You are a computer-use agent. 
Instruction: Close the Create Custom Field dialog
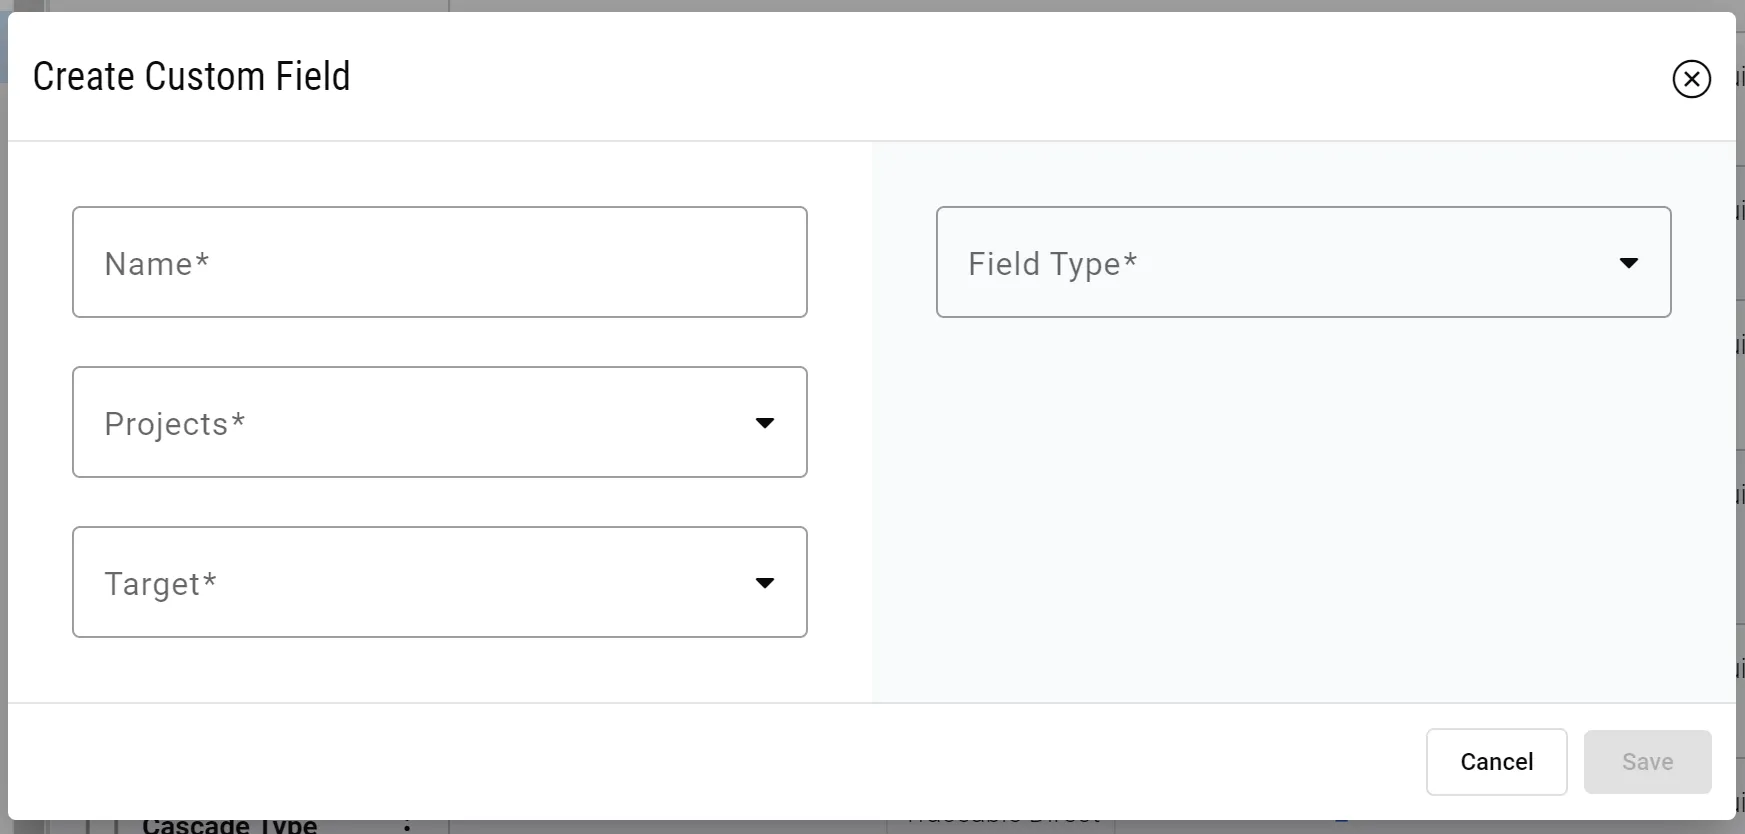(1691, 79)
